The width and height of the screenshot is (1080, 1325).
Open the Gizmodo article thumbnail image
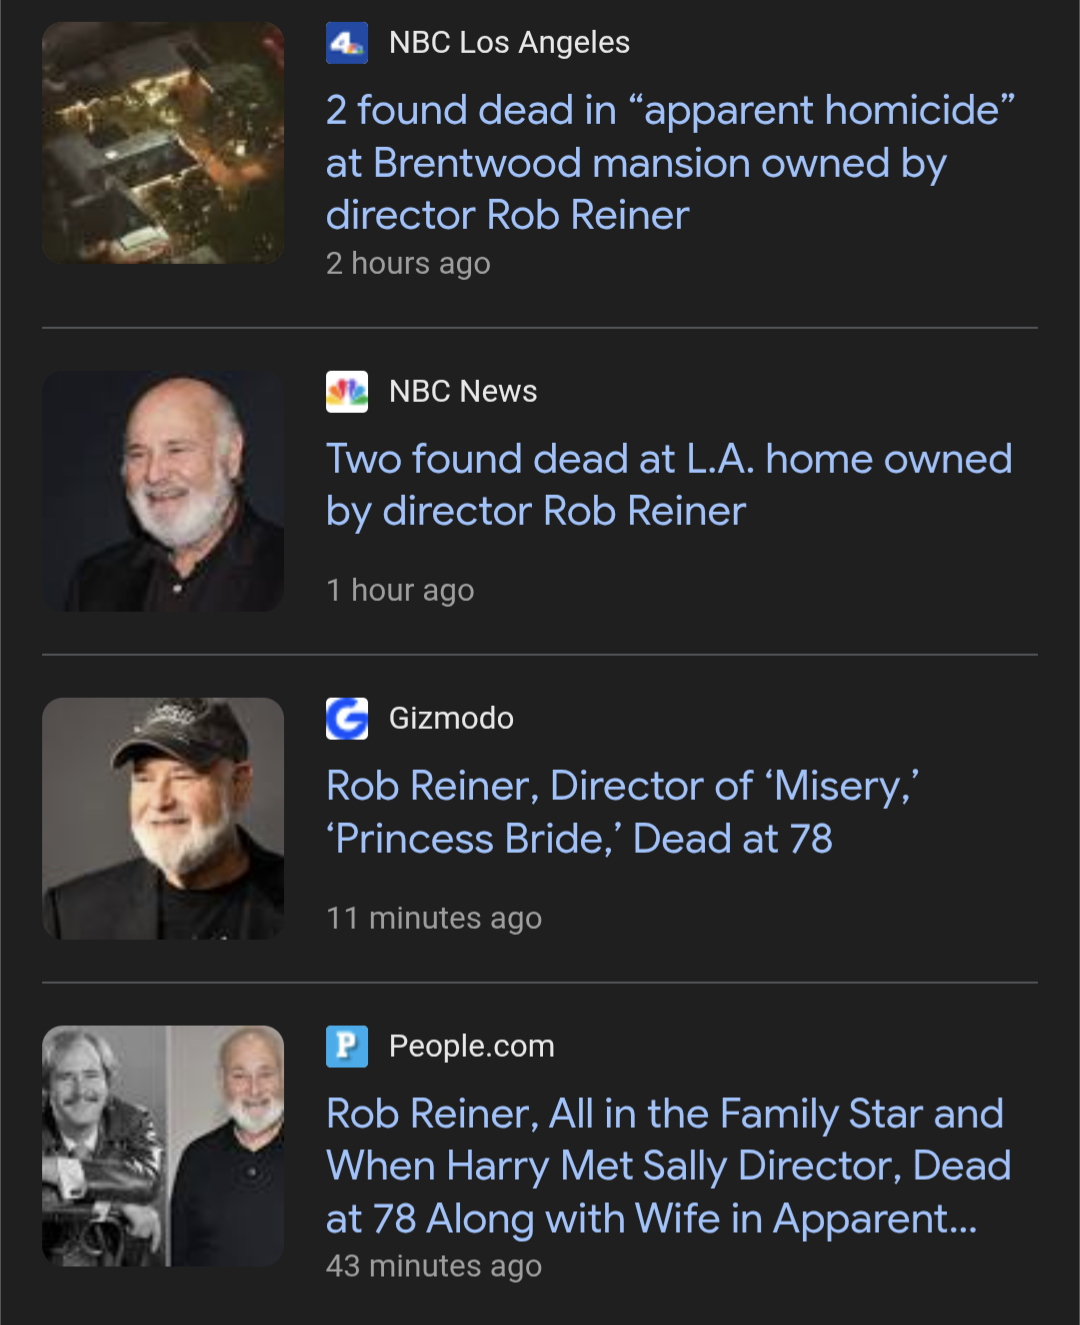[x=163, y=818]
